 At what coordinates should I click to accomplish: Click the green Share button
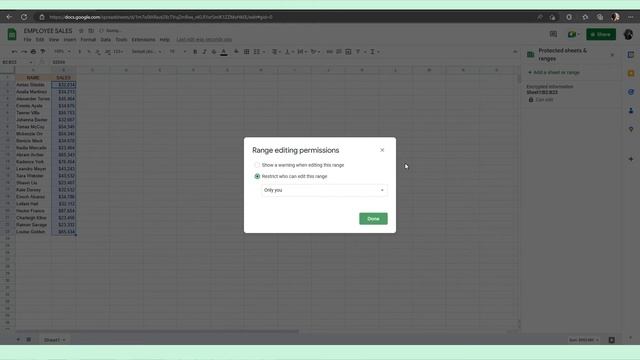tap(601, 34)
